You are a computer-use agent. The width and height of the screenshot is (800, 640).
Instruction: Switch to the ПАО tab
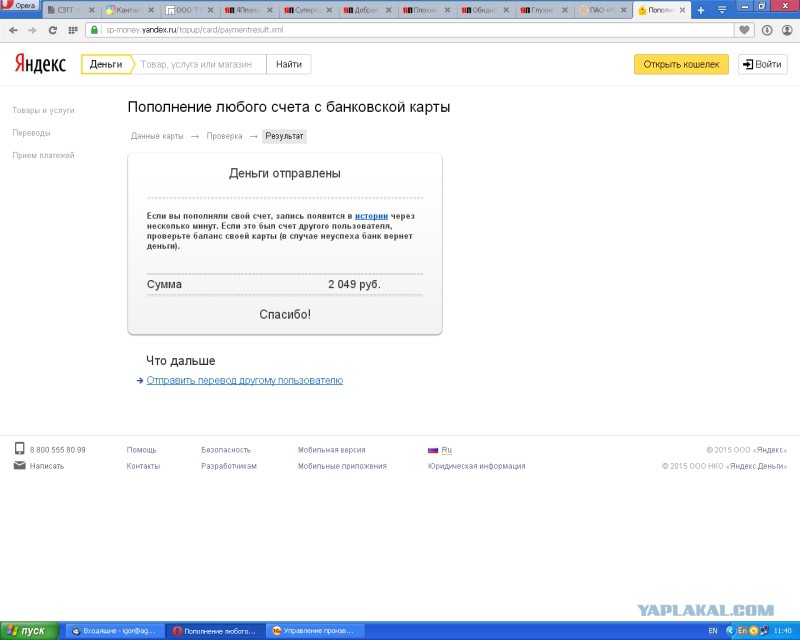(598, 10)
